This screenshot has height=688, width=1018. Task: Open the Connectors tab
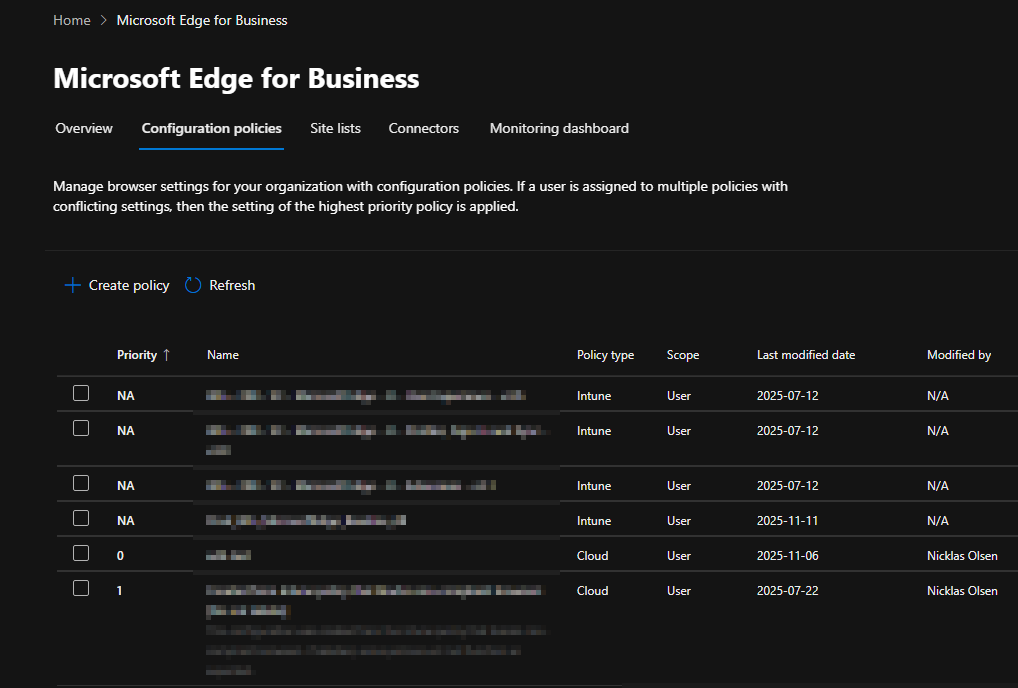[x=424, y=128]
